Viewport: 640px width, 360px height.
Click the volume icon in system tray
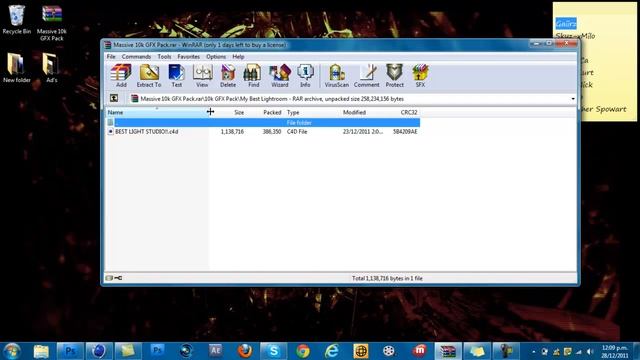(x=589, y=351)
